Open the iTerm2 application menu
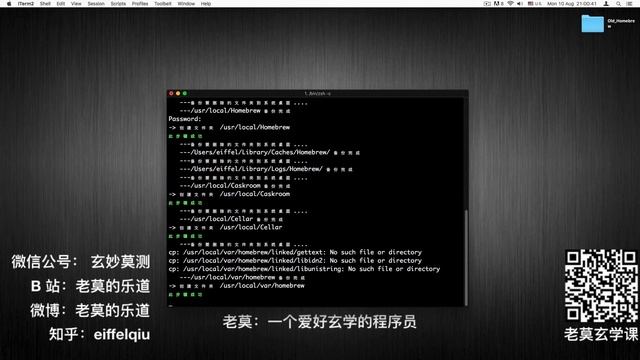The image size is (640, 360). [26, 4]
